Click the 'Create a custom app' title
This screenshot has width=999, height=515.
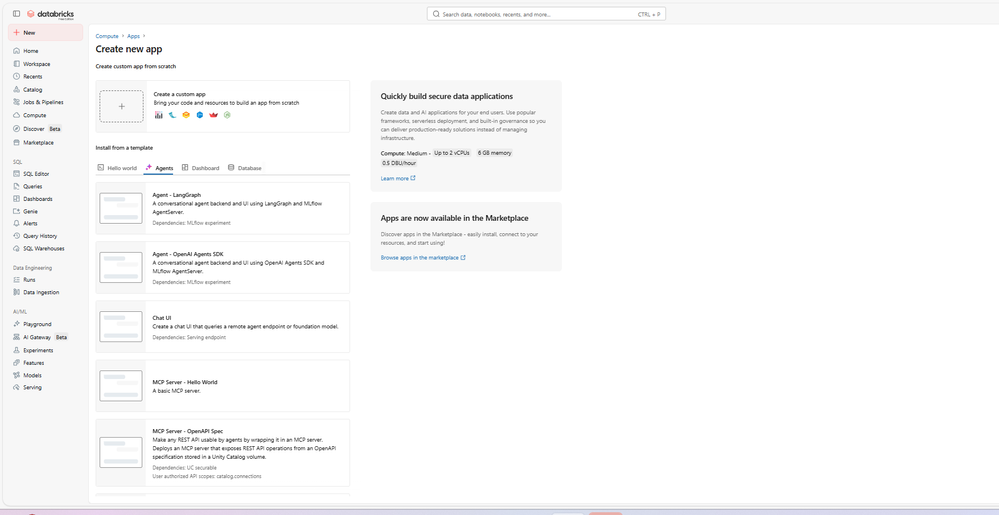tap(180, 94)
